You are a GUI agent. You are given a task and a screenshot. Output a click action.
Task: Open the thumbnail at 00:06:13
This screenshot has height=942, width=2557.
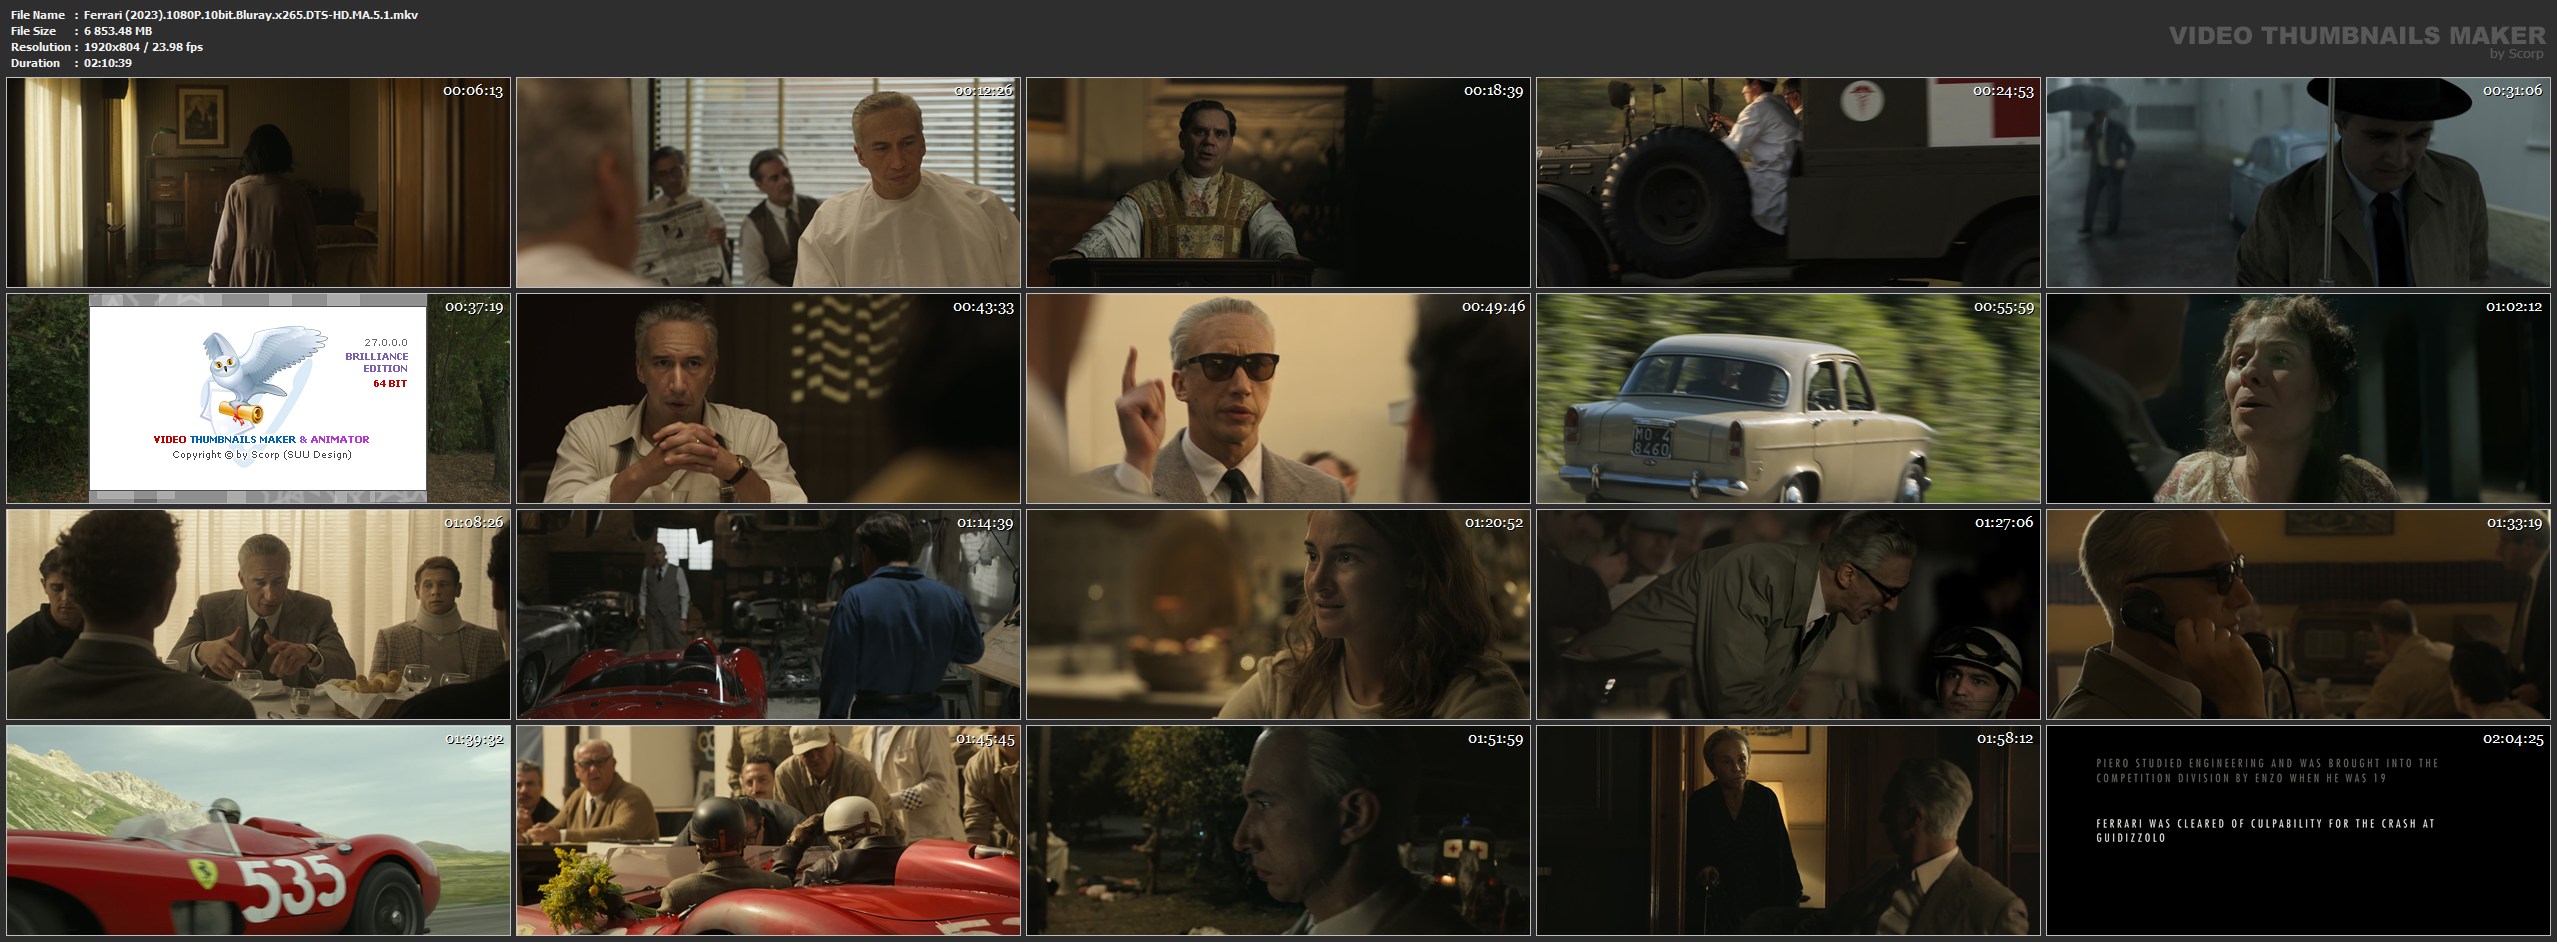(x=258, y=183)
